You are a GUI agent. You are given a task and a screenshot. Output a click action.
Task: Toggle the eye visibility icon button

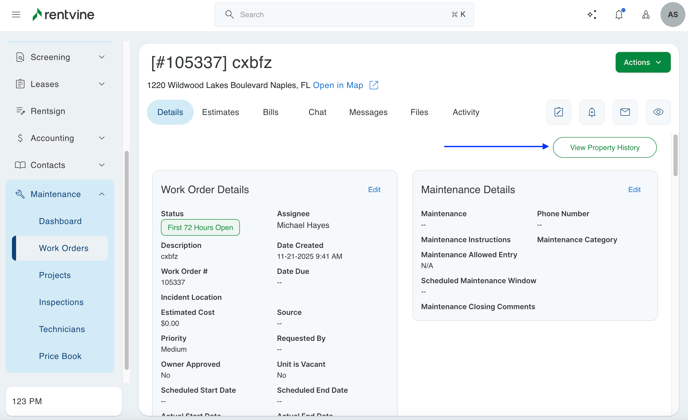(x=658, y=112)
